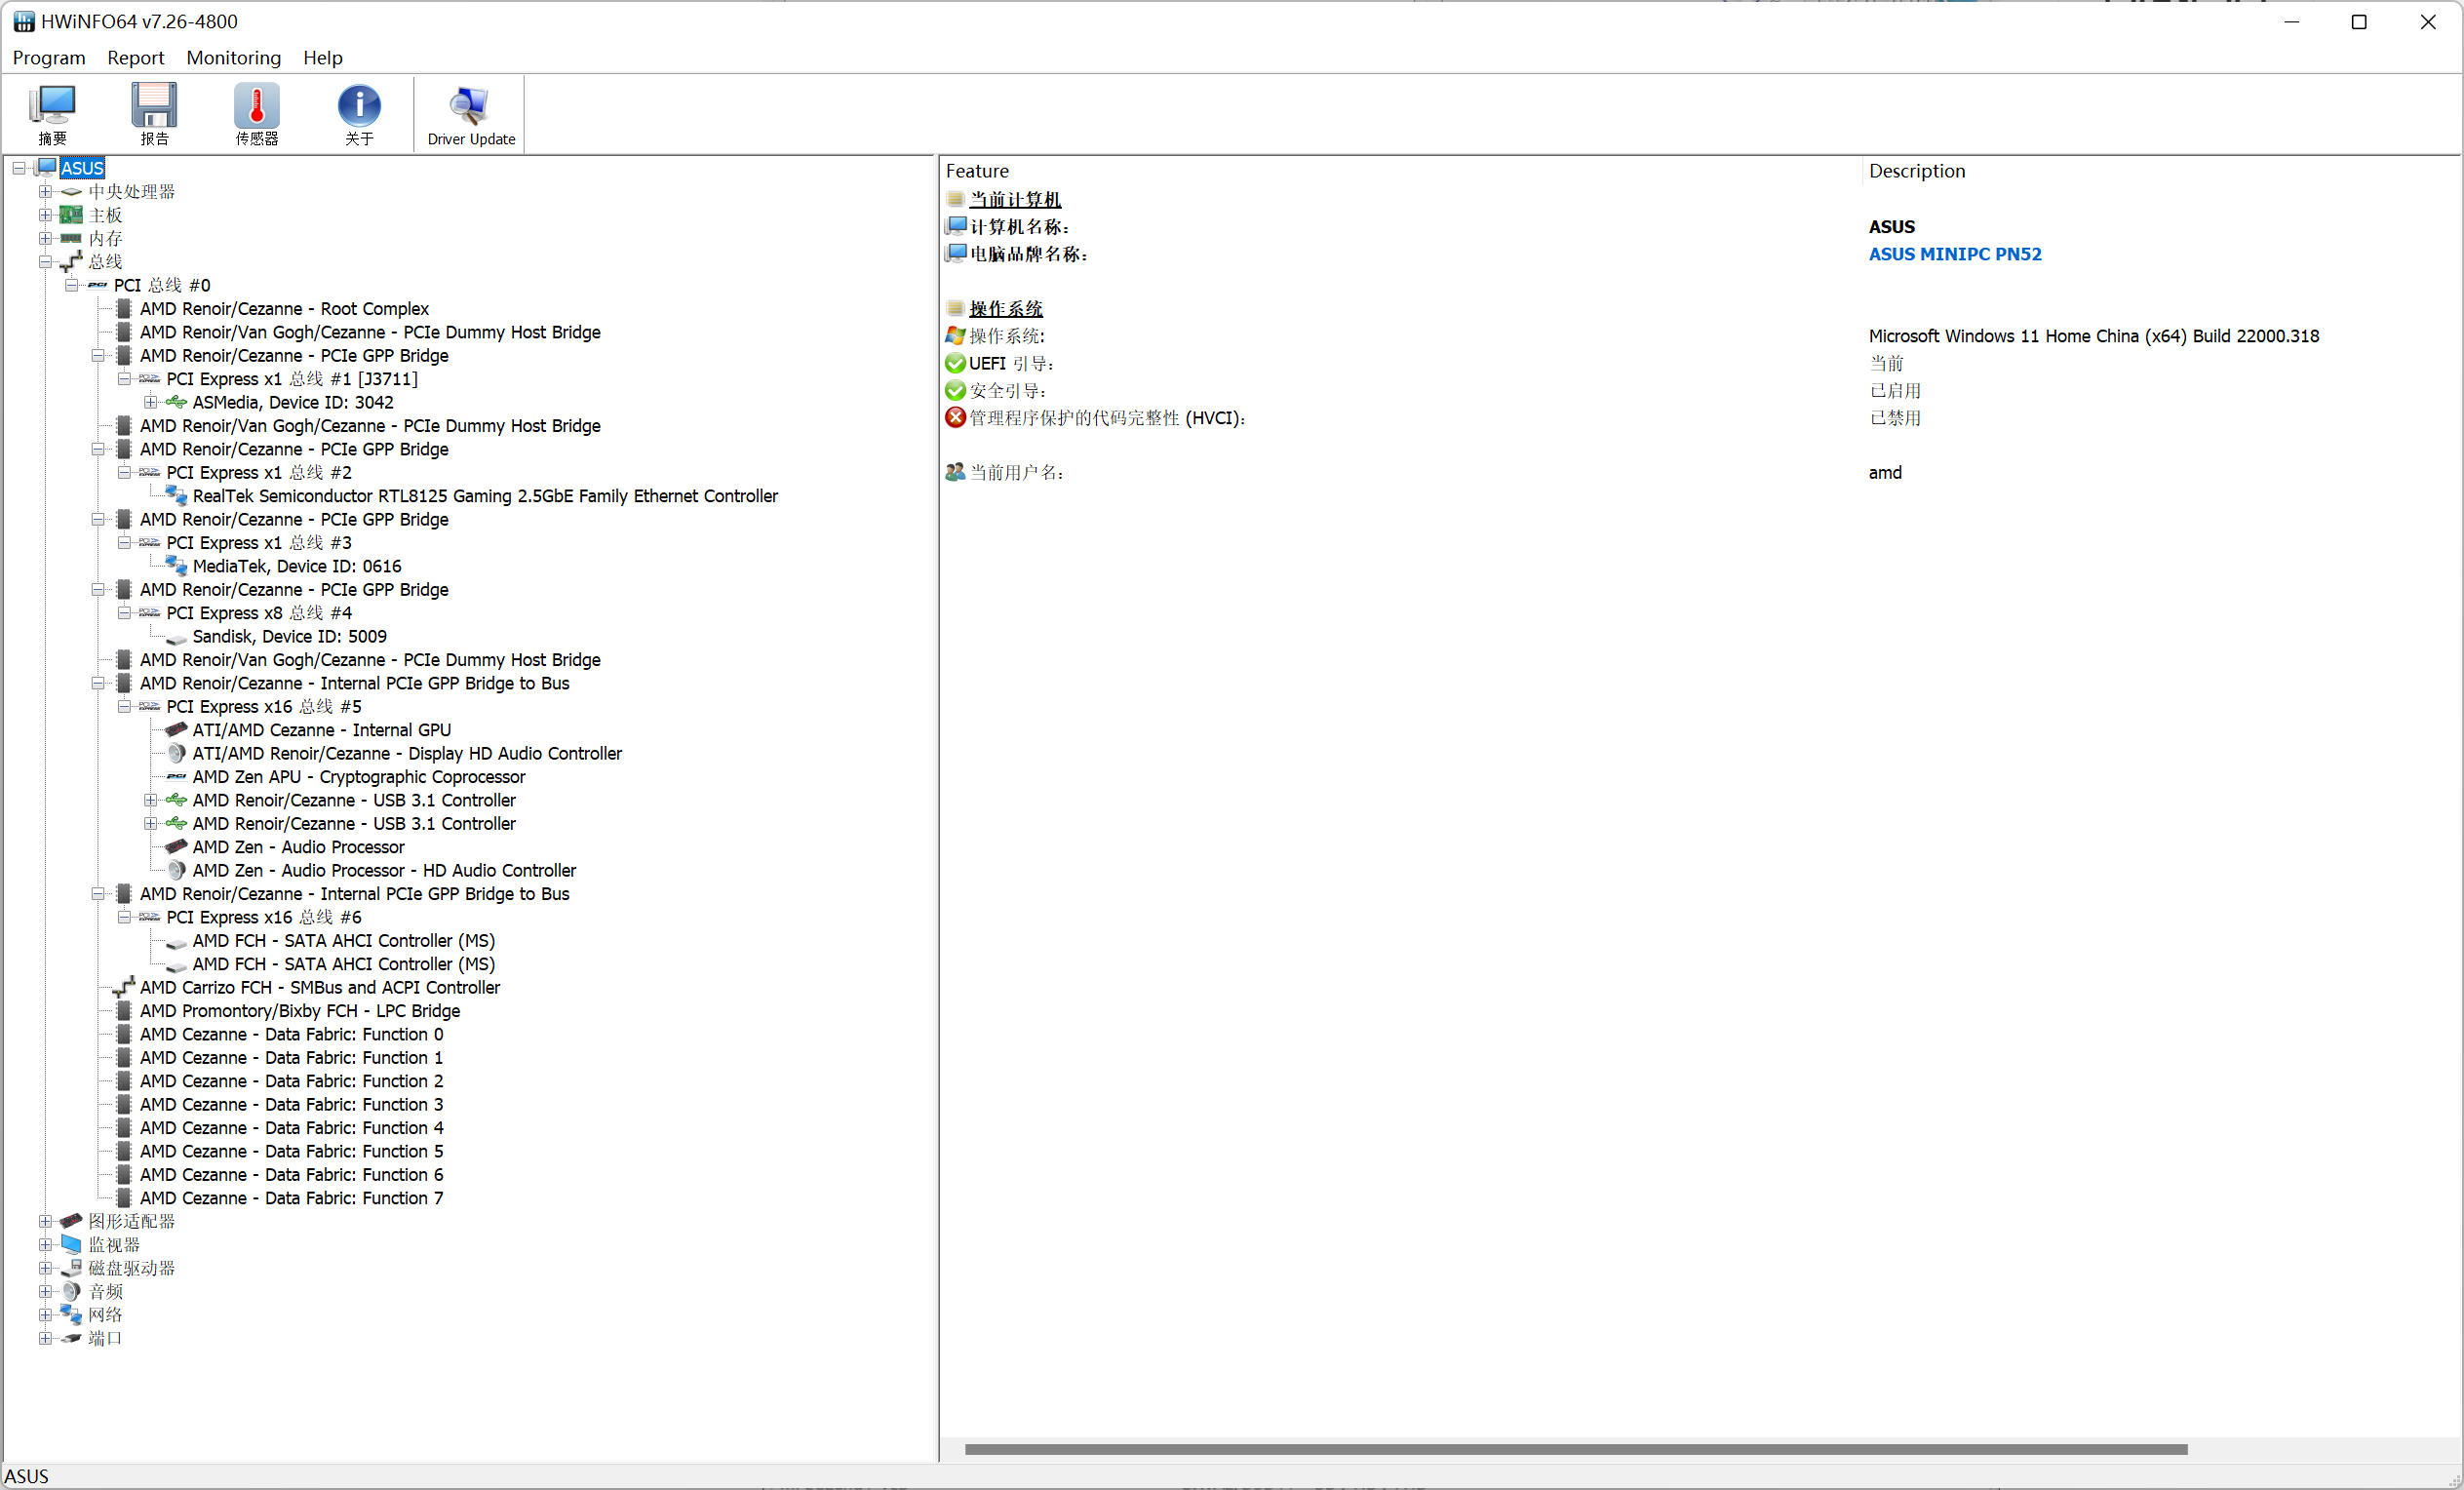Image resolution: width=2464 pixels, height=1490 pixels.
Task: Select AMD Cezanne - Data Fabric: Function 7
Action: coord(291,1198)
